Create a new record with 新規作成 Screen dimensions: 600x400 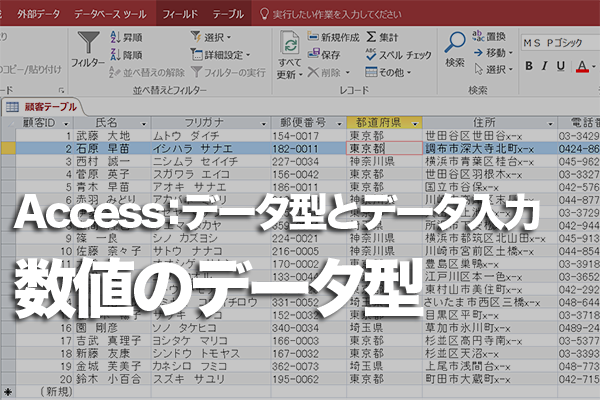coord(333,37)
